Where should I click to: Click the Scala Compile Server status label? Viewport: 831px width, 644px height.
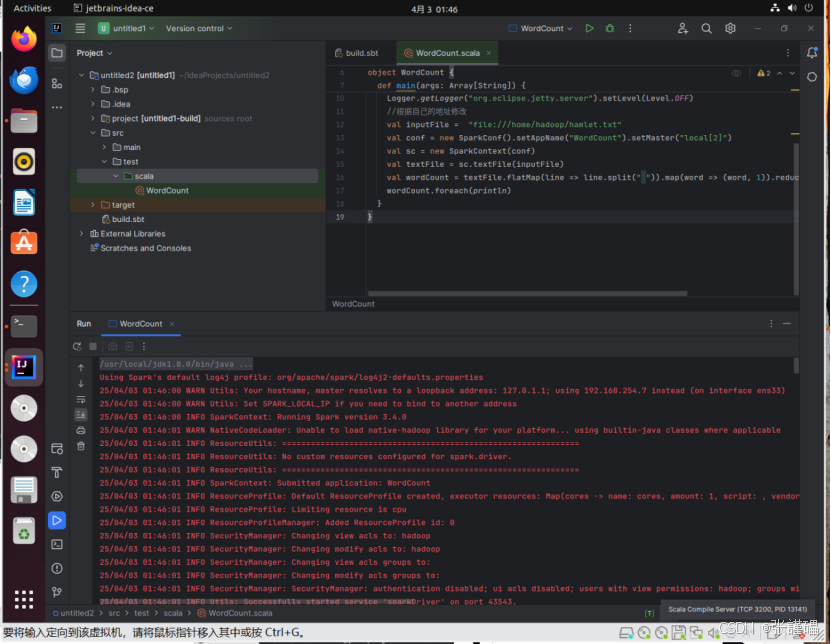coord(738,611)
